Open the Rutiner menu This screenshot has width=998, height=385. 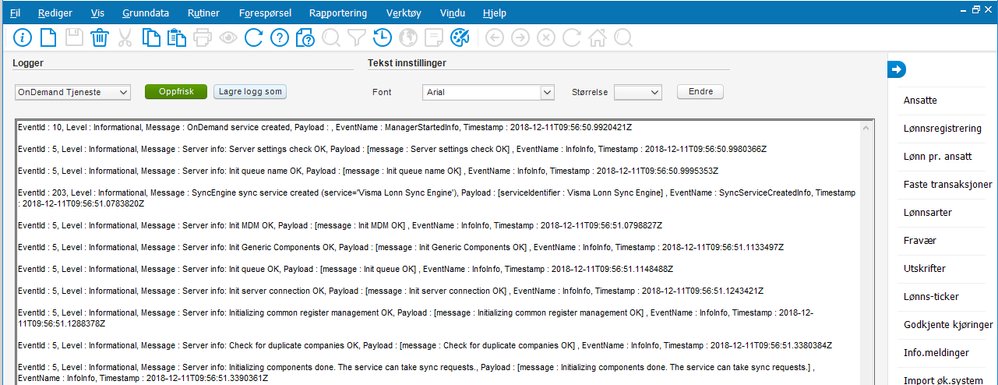205,13
